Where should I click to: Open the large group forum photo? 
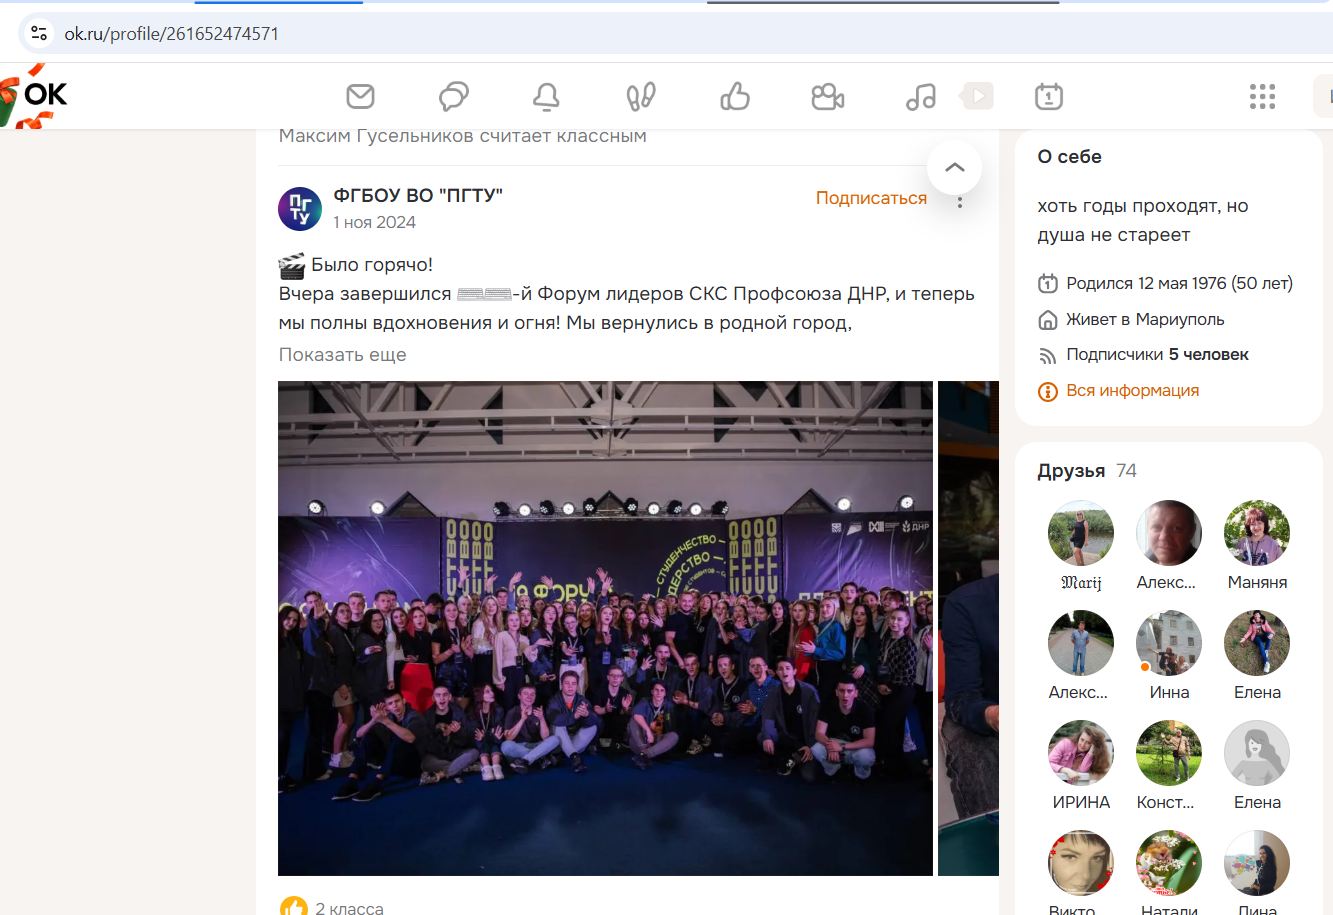click(x=605, y=628)
